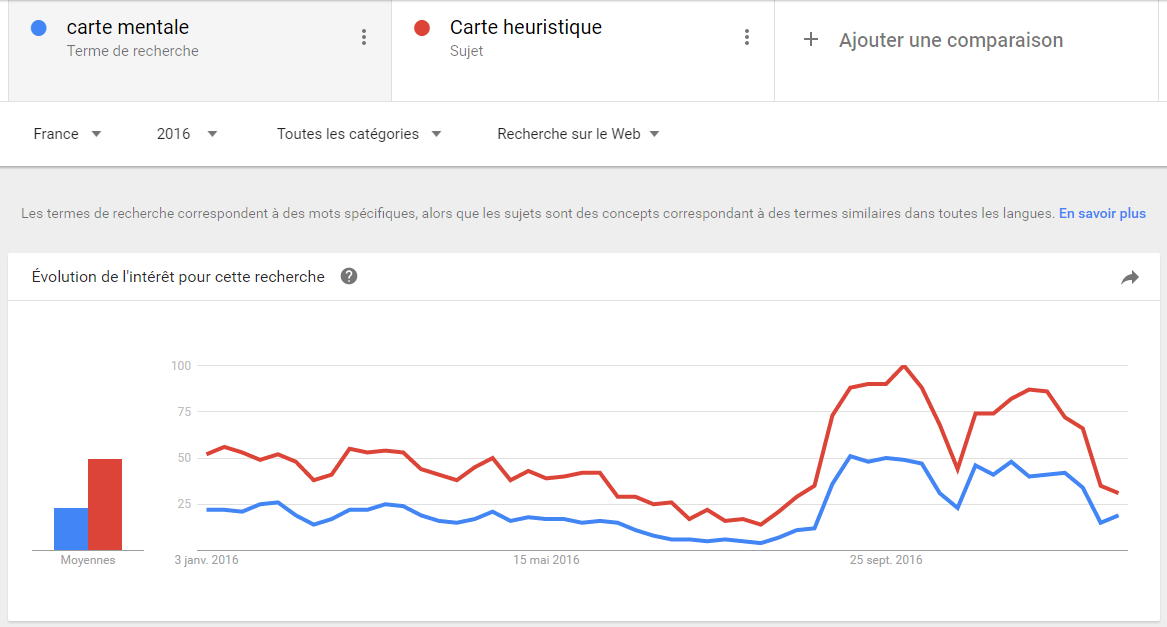Click the red Moyennes average bar

[x=105, y=504]
